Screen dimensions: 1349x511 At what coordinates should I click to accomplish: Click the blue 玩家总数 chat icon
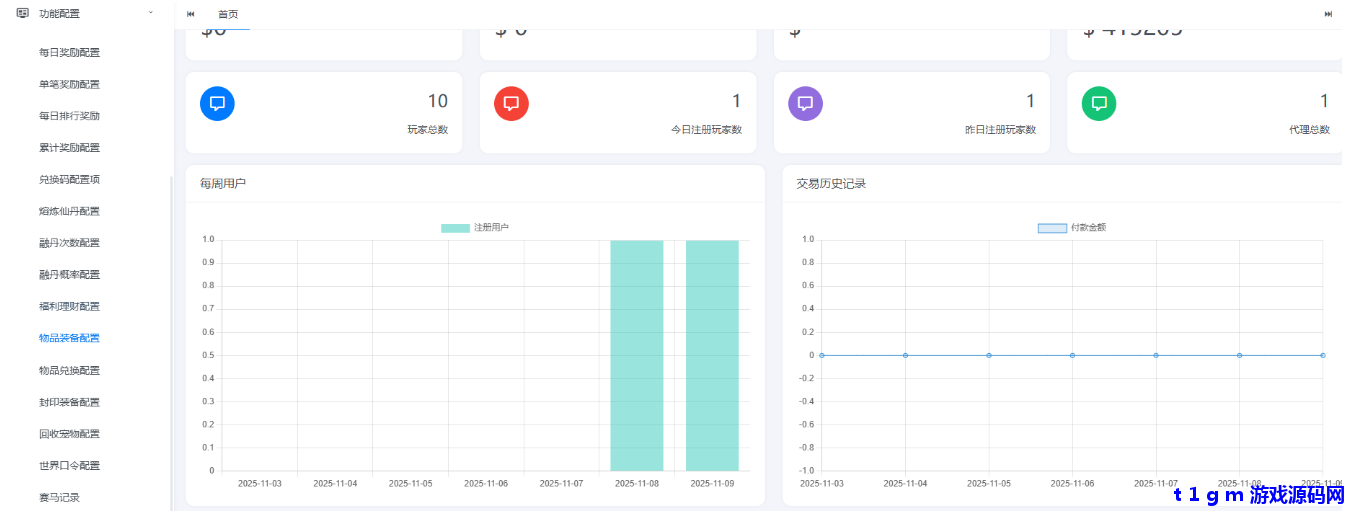[x=217, y=103]
